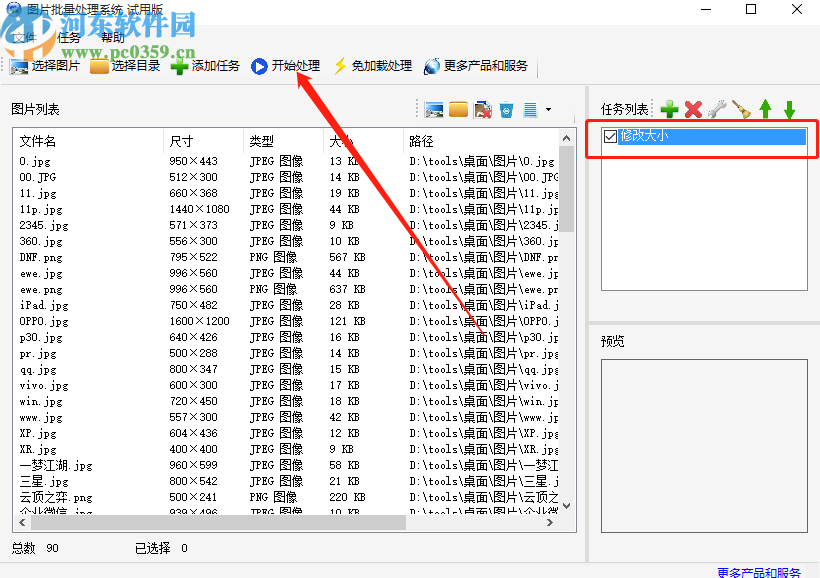This screenshot has height=578, width=820.
Task: Delete the task using the red X icon
Action: [x=693, y=108]
